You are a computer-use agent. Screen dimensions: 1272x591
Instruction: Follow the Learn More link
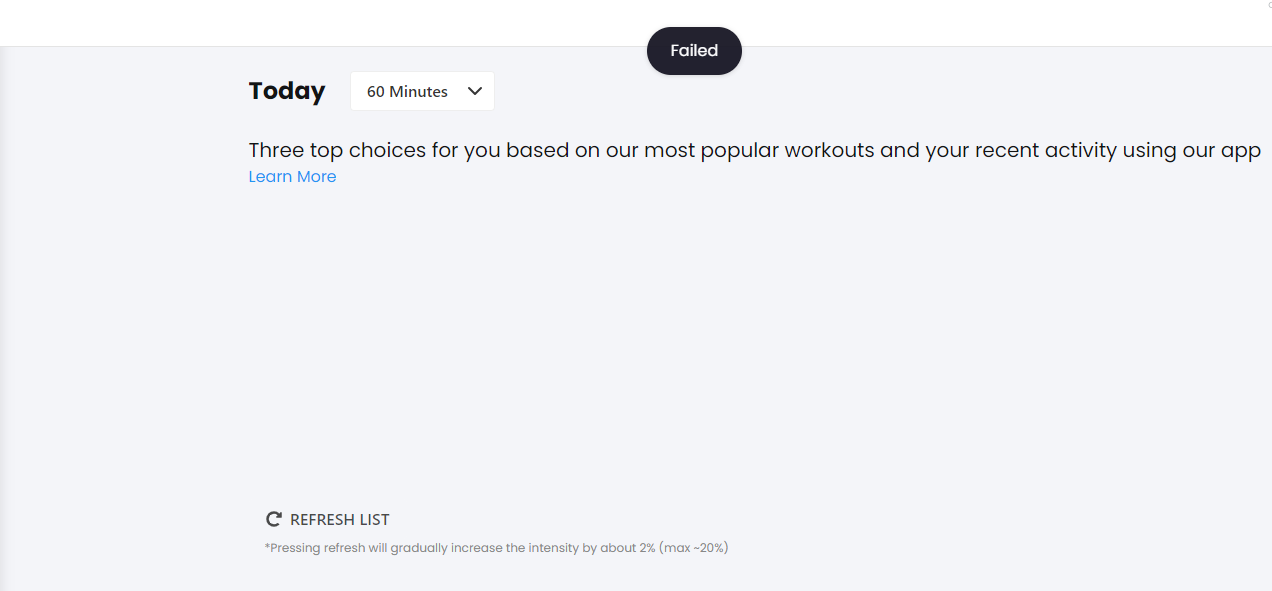292,177
